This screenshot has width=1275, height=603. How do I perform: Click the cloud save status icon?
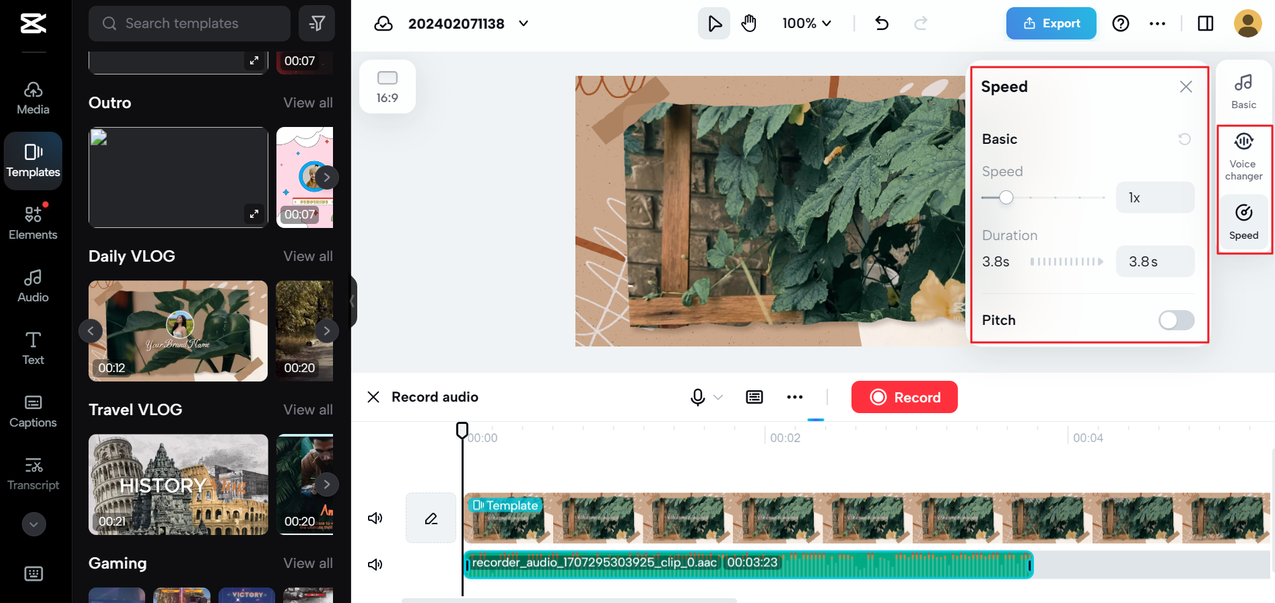(383, 23)
